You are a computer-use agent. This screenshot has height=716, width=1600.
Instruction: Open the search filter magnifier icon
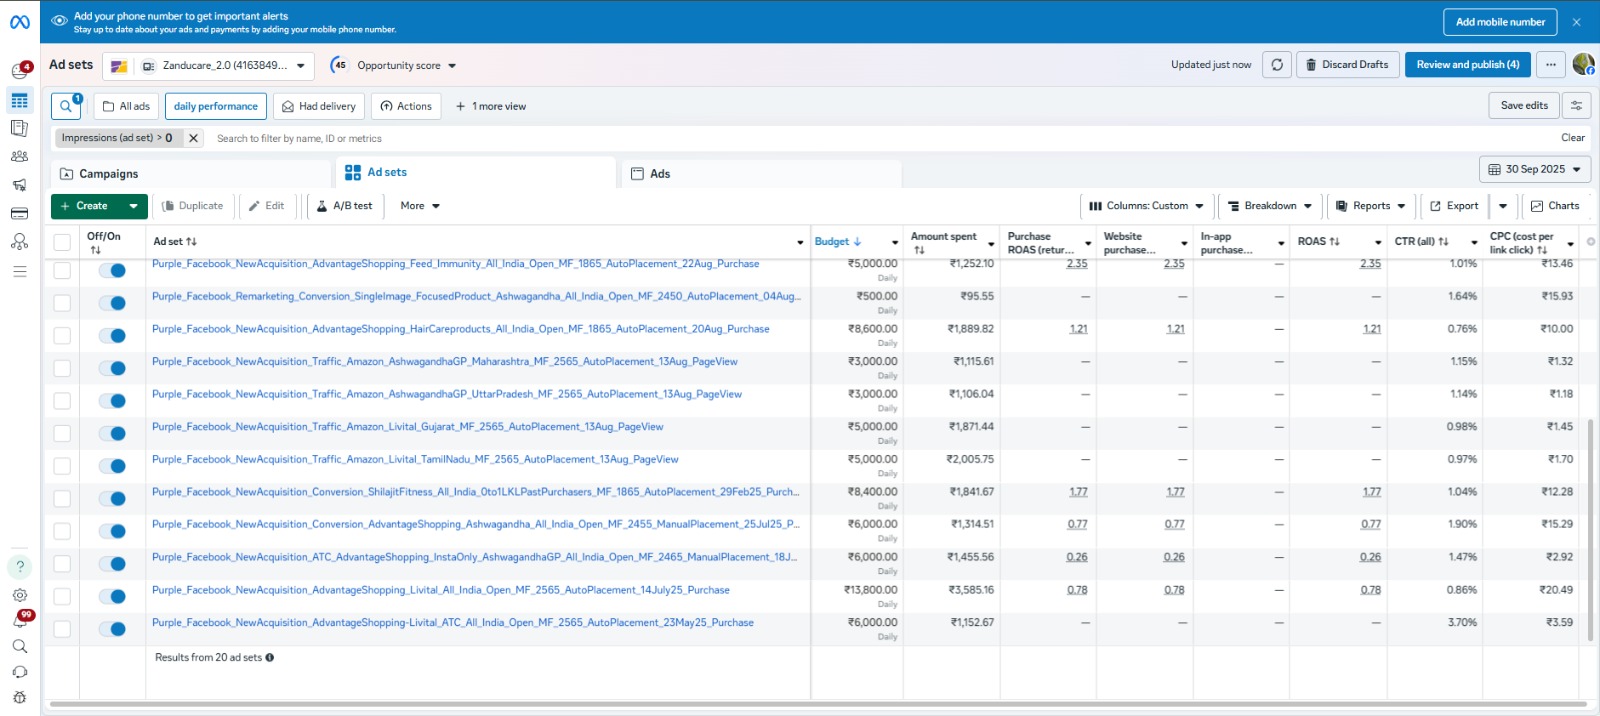[x=66, y=106]
